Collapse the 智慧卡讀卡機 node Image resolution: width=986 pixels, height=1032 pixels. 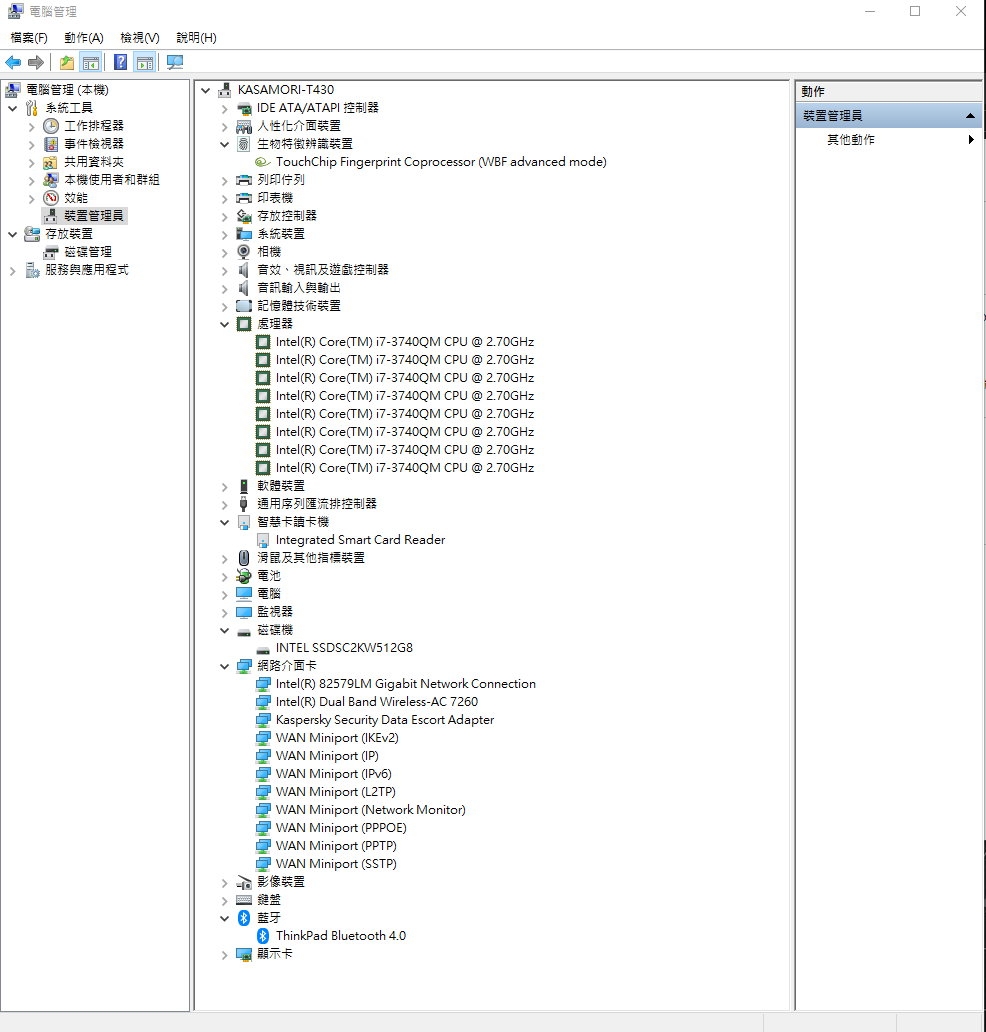[x=224, y=523]
